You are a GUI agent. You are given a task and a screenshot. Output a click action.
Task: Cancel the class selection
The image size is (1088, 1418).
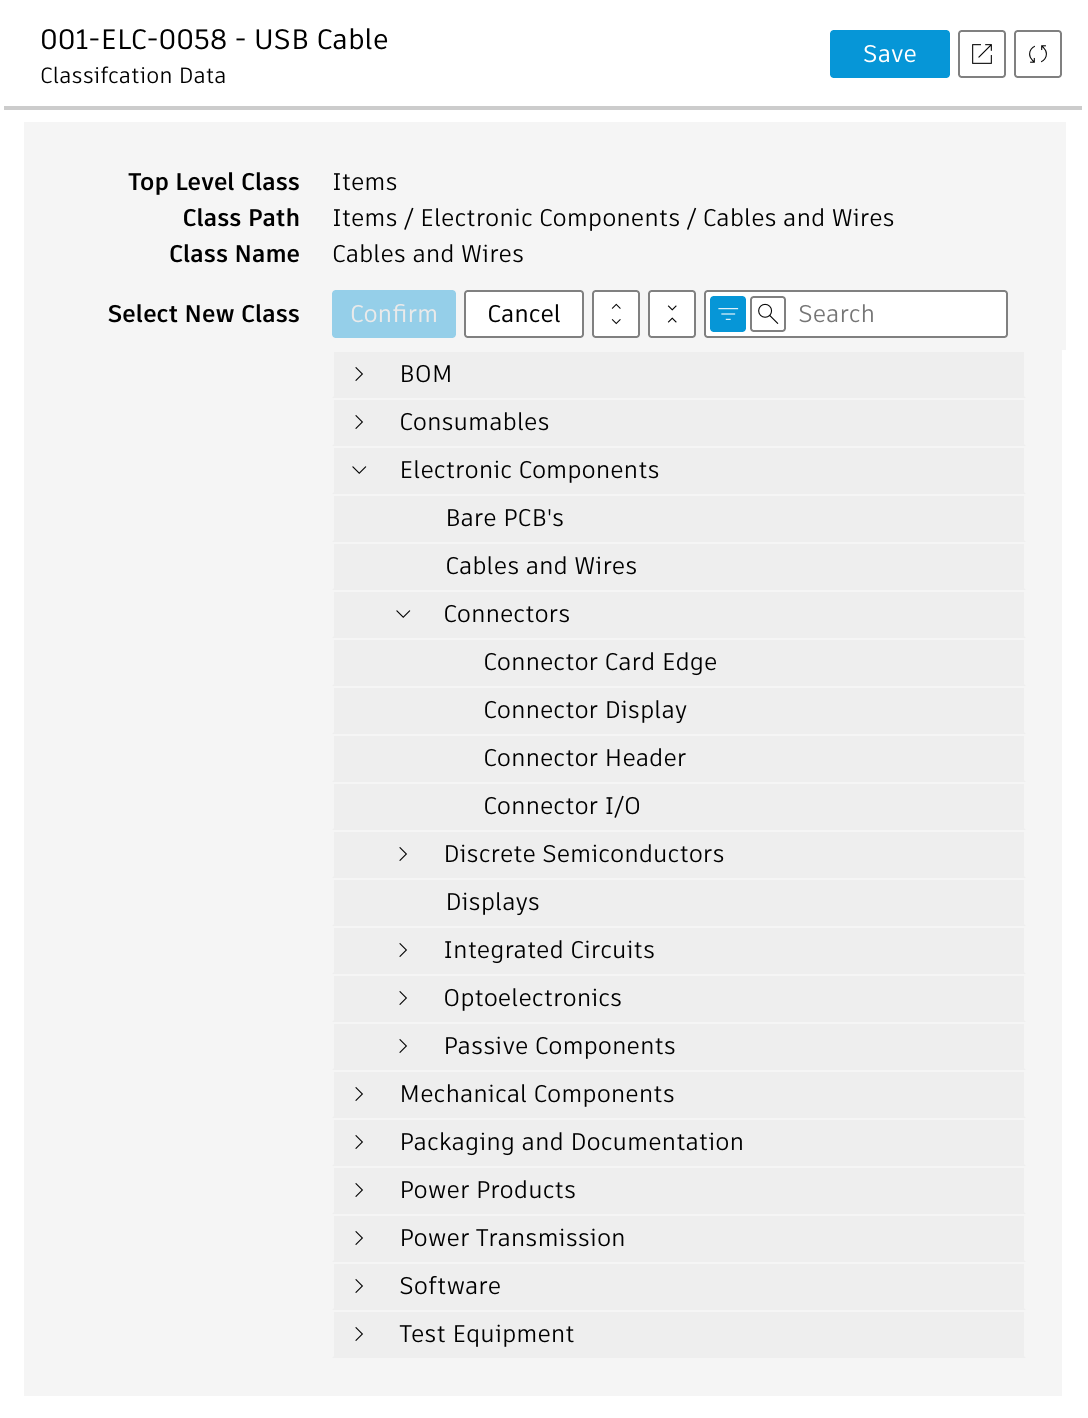tap(524, 314)
